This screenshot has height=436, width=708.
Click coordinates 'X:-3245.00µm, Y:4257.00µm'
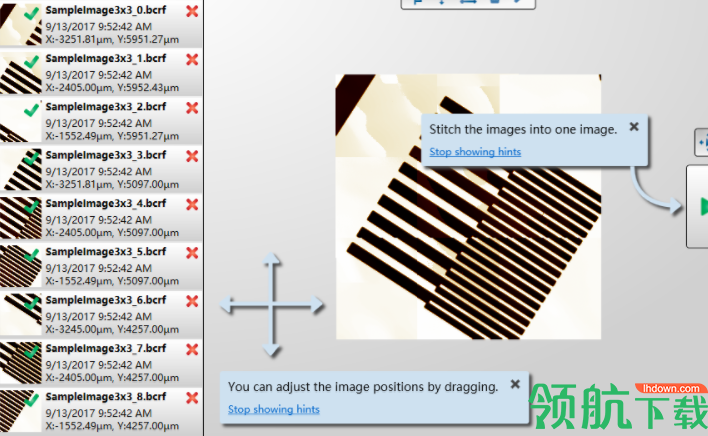pyautogui.click(x=112, y=329)
